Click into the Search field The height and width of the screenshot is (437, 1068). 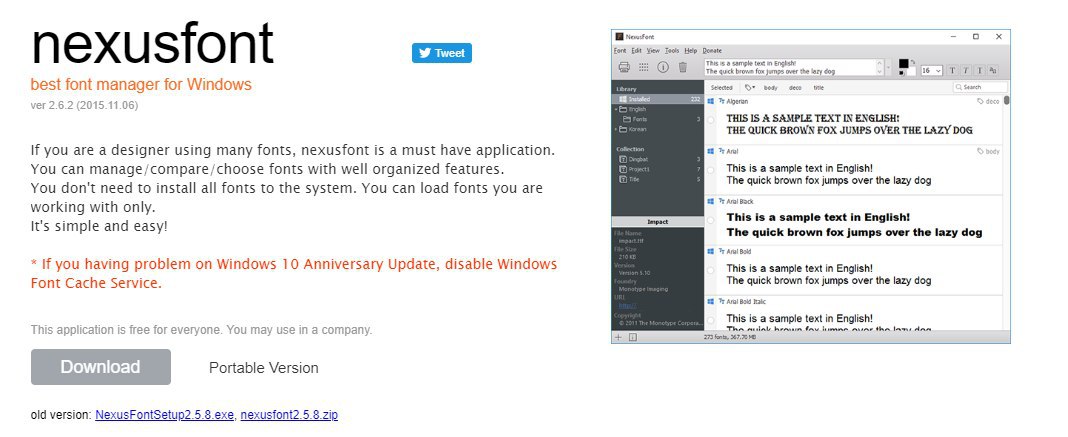[980, 87]
